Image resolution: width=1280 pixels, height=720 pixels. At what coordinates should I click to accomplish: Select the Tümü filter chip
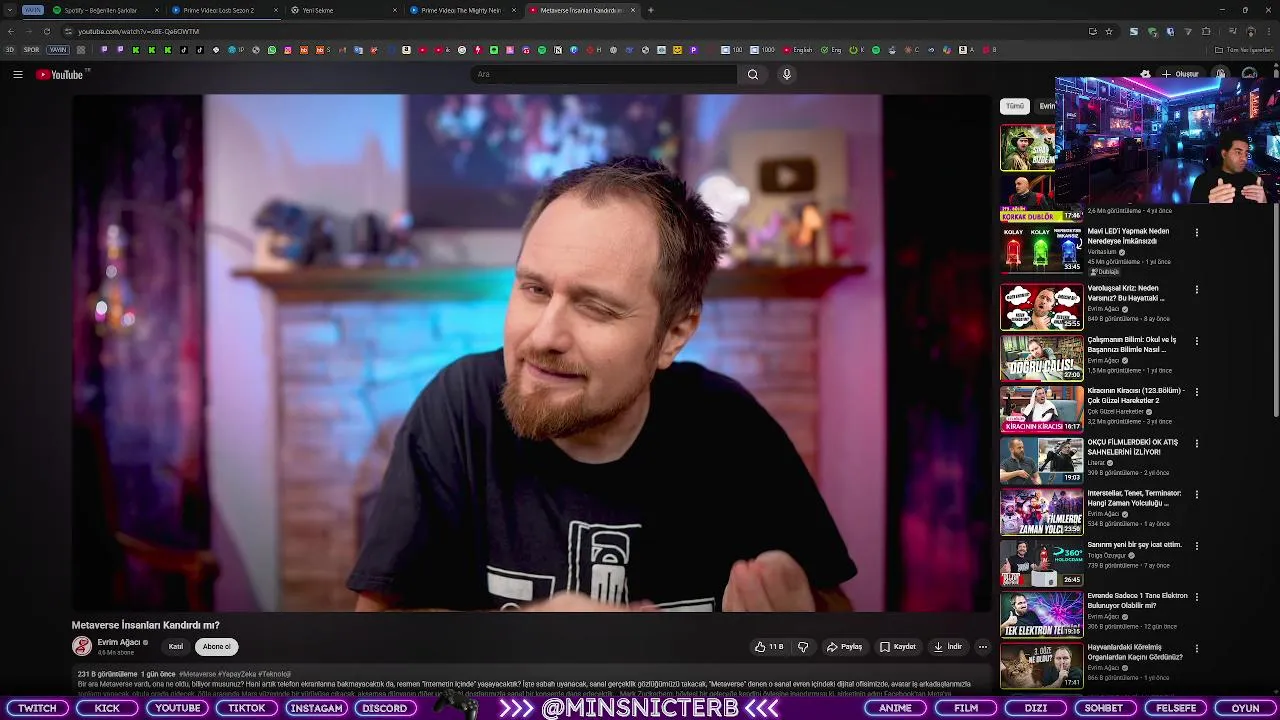coord(1015,106)
